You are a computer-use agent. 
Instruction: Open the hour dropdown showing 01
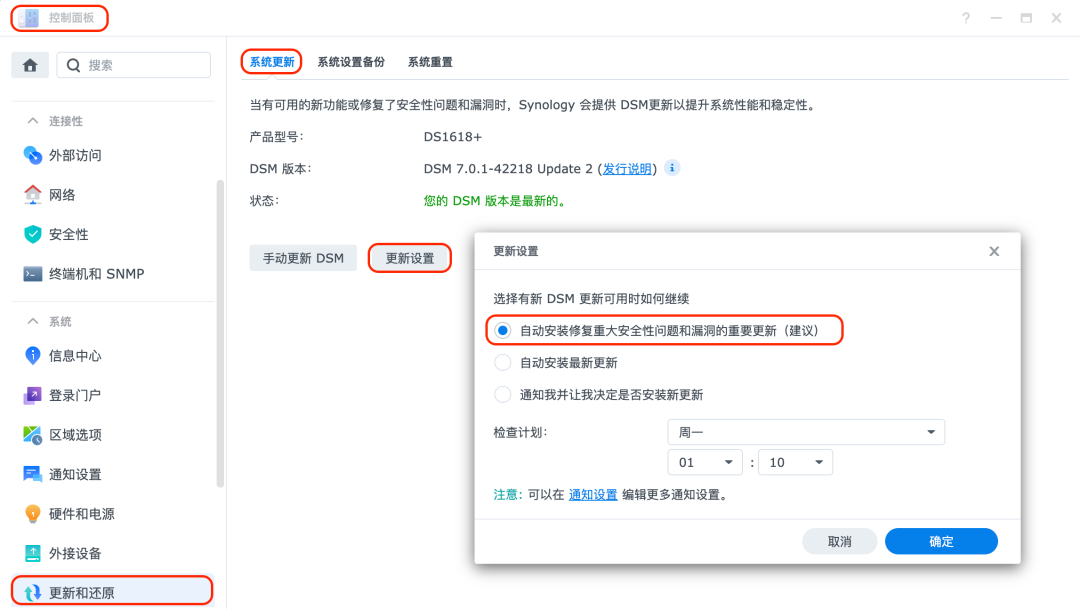[x=705, y=462]
